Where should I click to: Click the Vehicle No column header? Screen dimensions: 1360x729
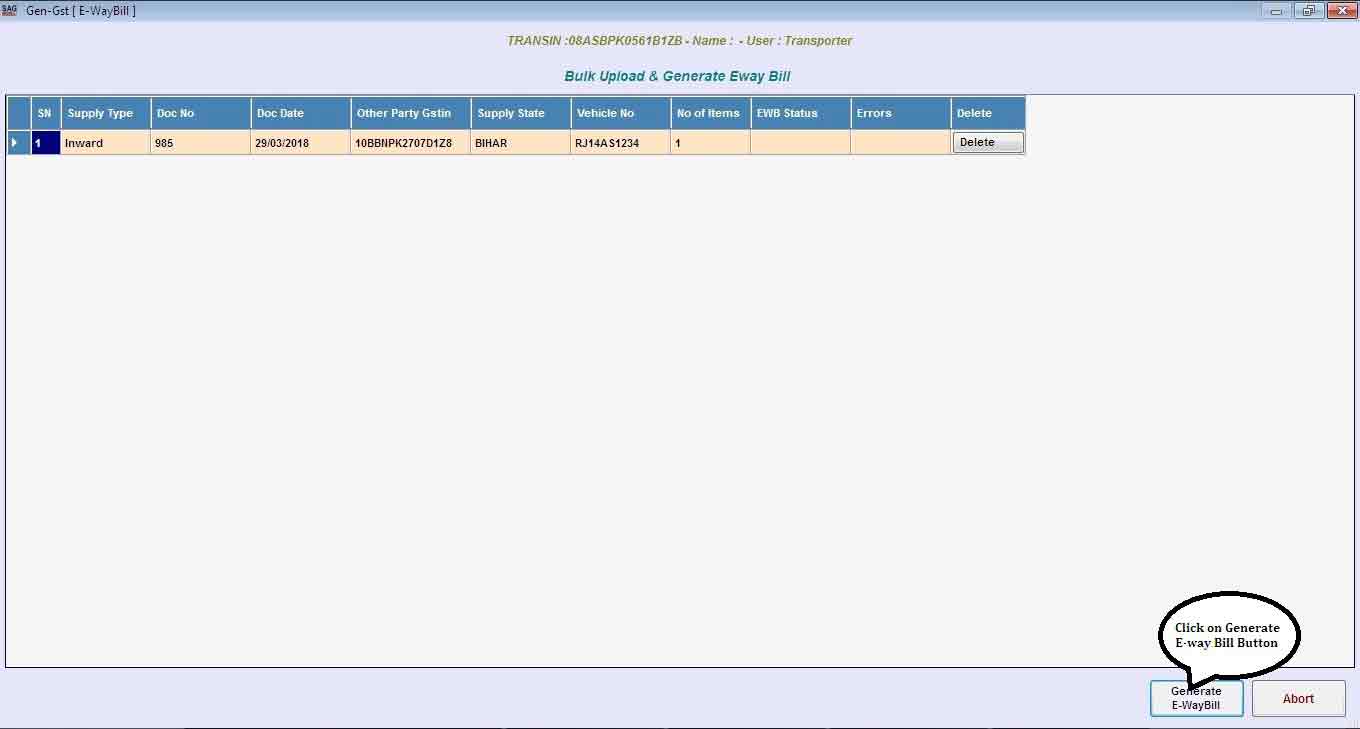(620, 113)
